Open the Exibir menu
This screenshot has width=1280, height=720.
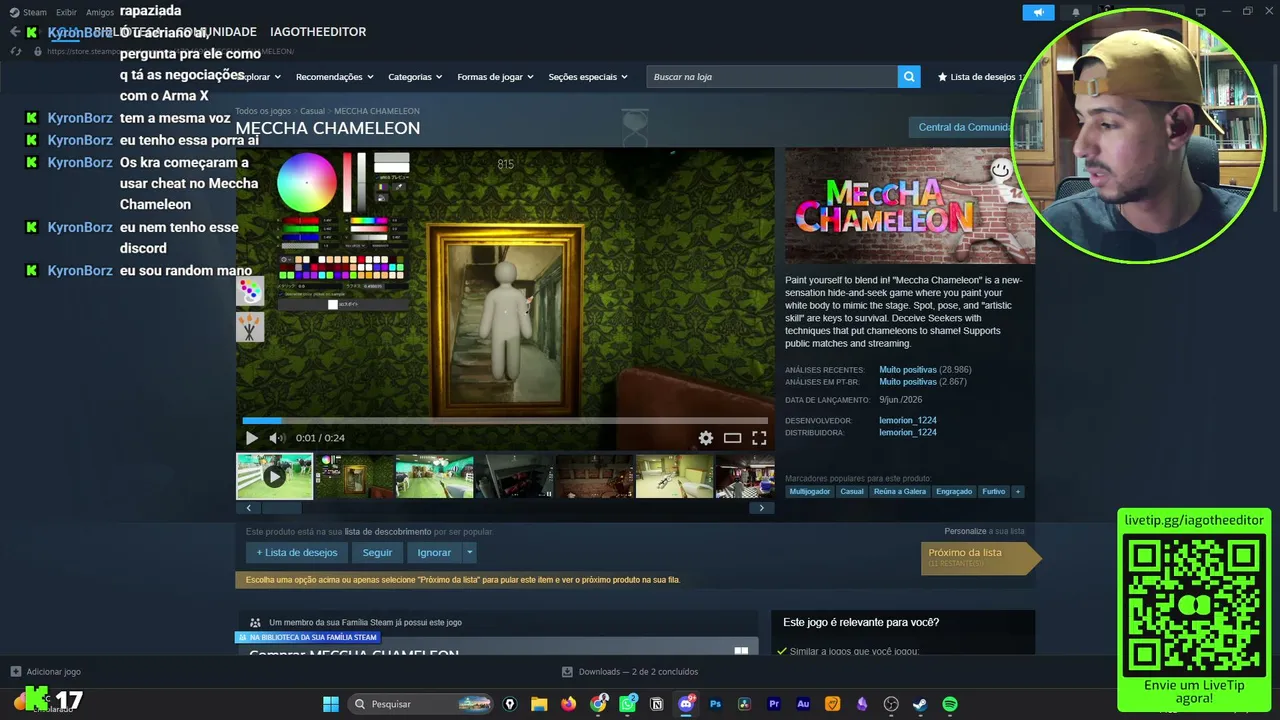pos(66,12)
